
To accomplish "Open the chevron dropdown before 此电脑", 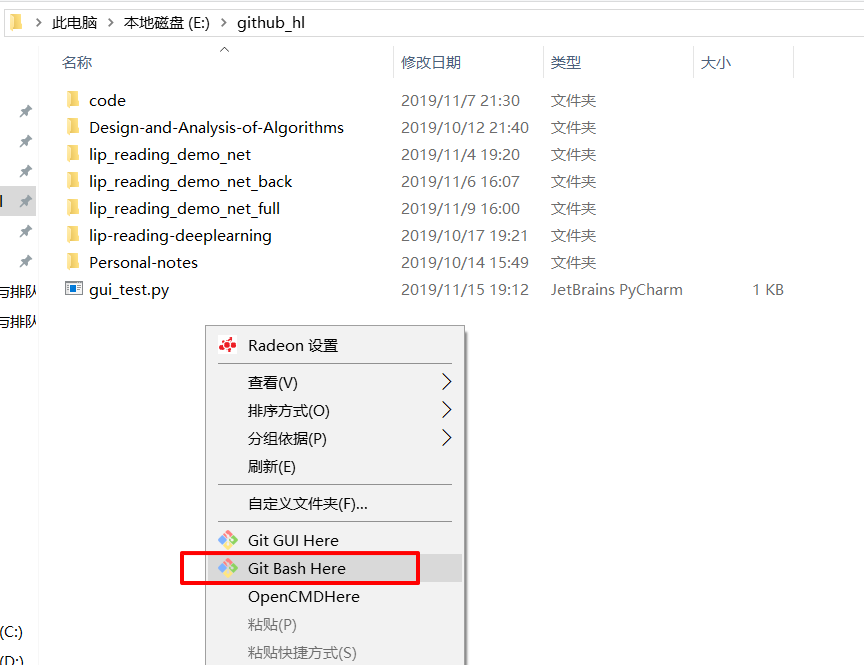I will click(39, 23).
